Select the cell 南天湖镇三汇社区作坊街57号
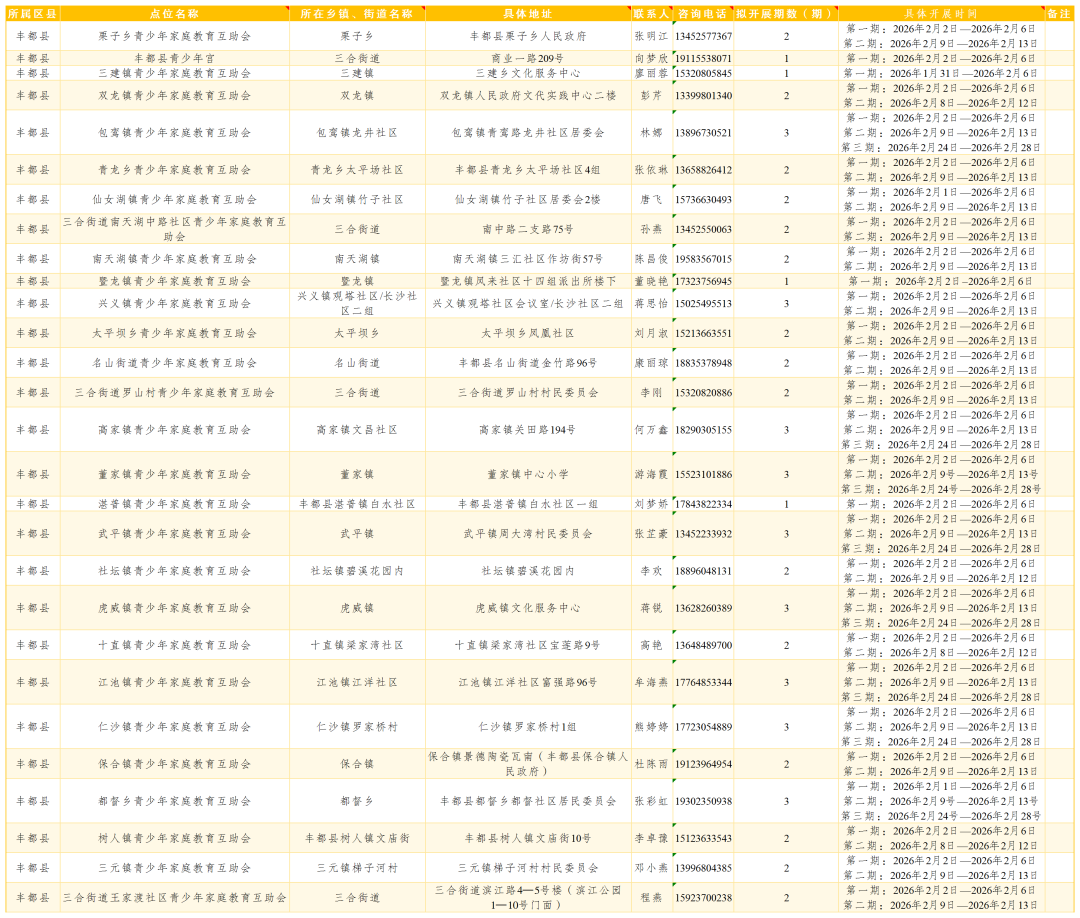This screenshot has width=1080, height=918. click(x=528, y=259)
